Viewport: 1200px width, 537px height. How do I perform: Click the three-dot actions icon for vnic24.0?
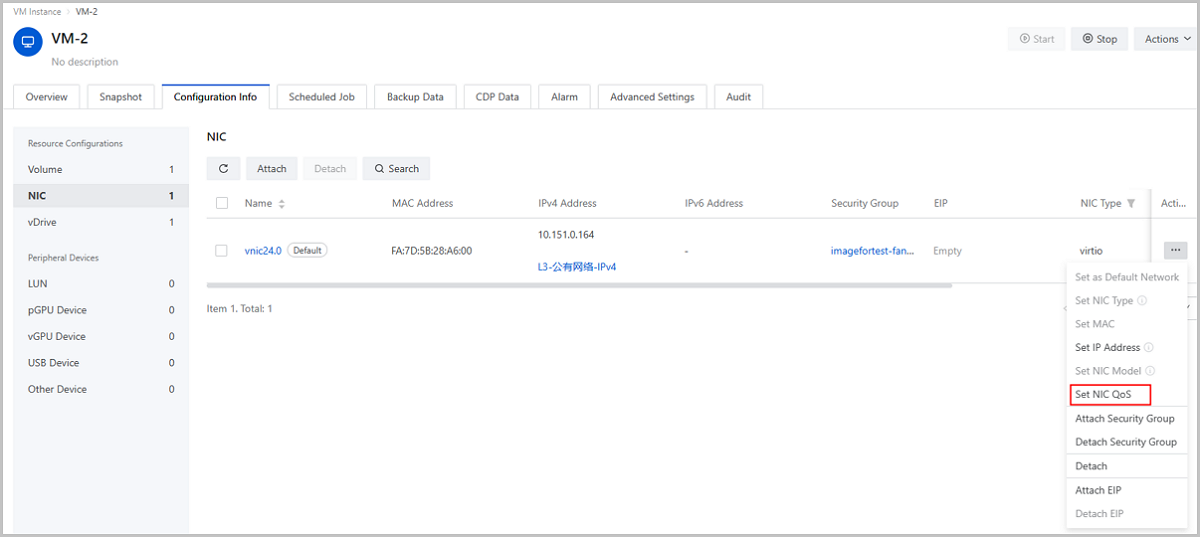1175,250
